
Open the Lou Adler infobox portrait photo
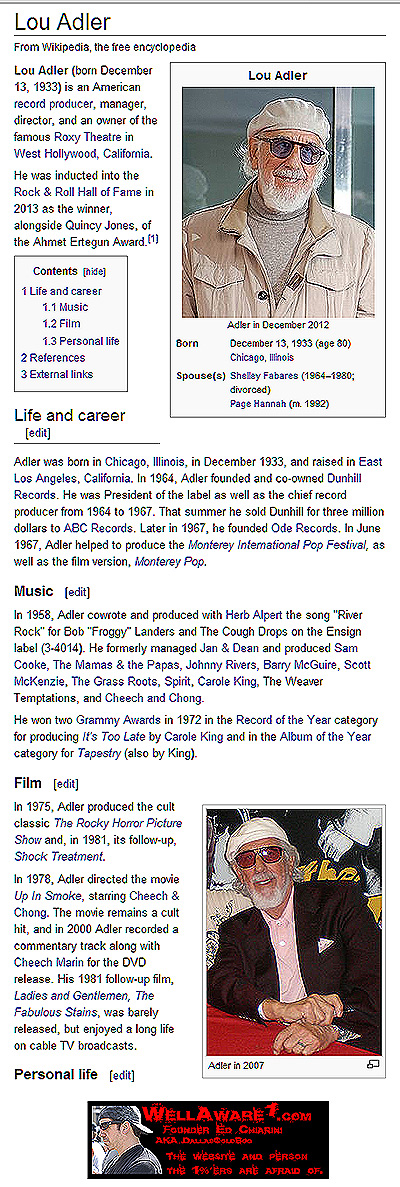pyautogui.click(x=278, y=202)
